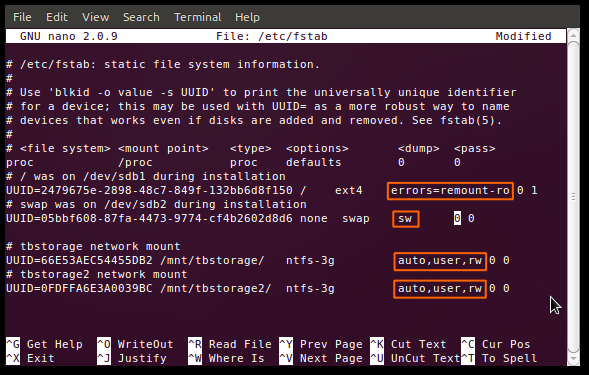Click the UUID=2479675e-2898-48c7 root entry
The width and height of the screenshot is (589, 375).
(x=149, y=191)
